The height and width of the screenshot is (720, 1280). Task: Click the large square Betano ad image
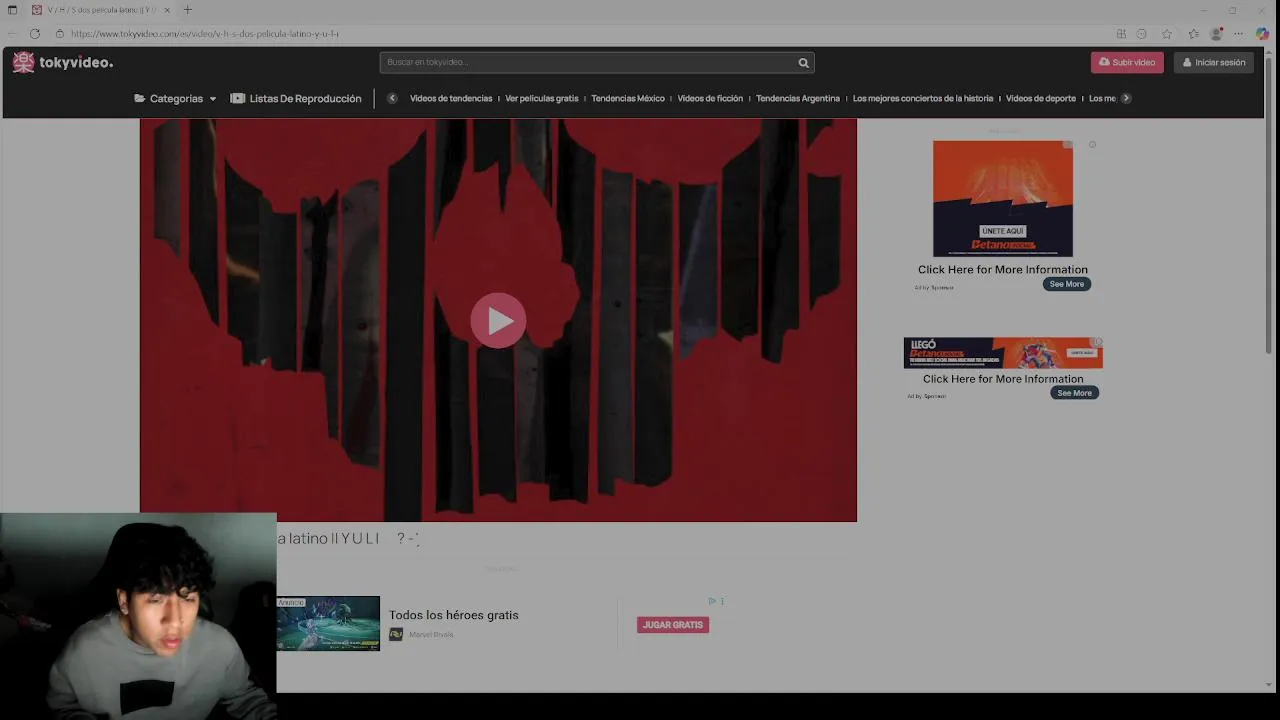(x=1003, y=198)
